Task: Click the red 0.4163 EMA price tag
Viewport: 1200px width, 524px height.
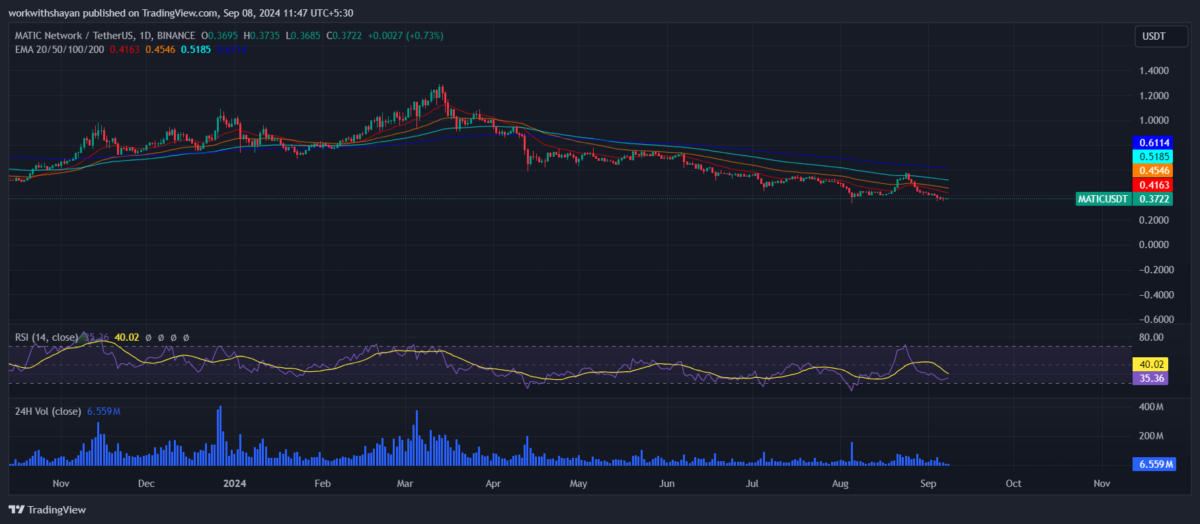Action: tap(1154, 185)
